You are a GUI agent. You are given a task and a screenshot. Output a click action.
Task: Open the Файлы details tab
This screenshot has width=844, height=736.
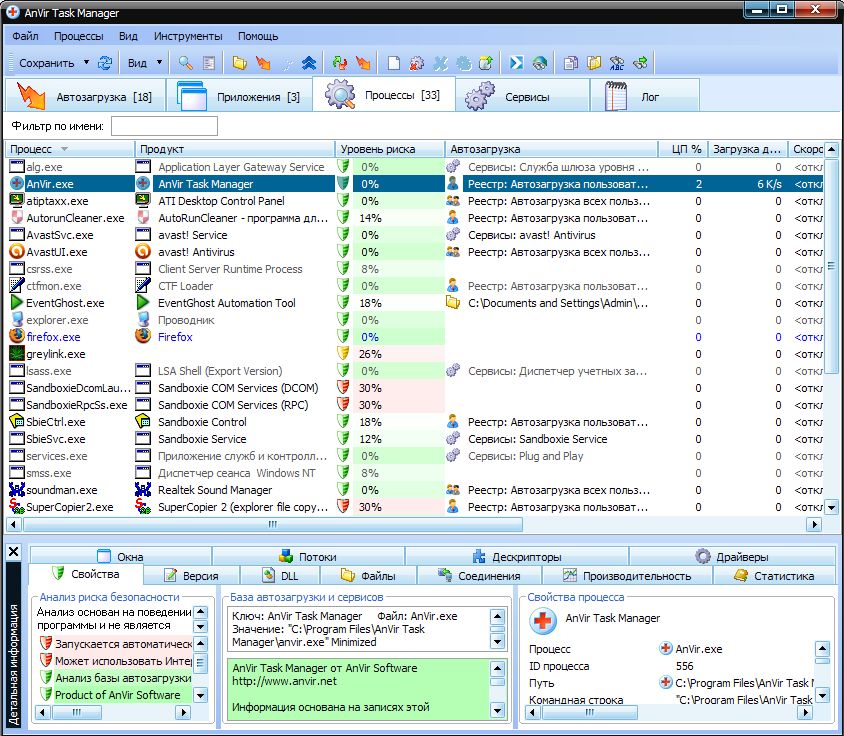[369, 576]
